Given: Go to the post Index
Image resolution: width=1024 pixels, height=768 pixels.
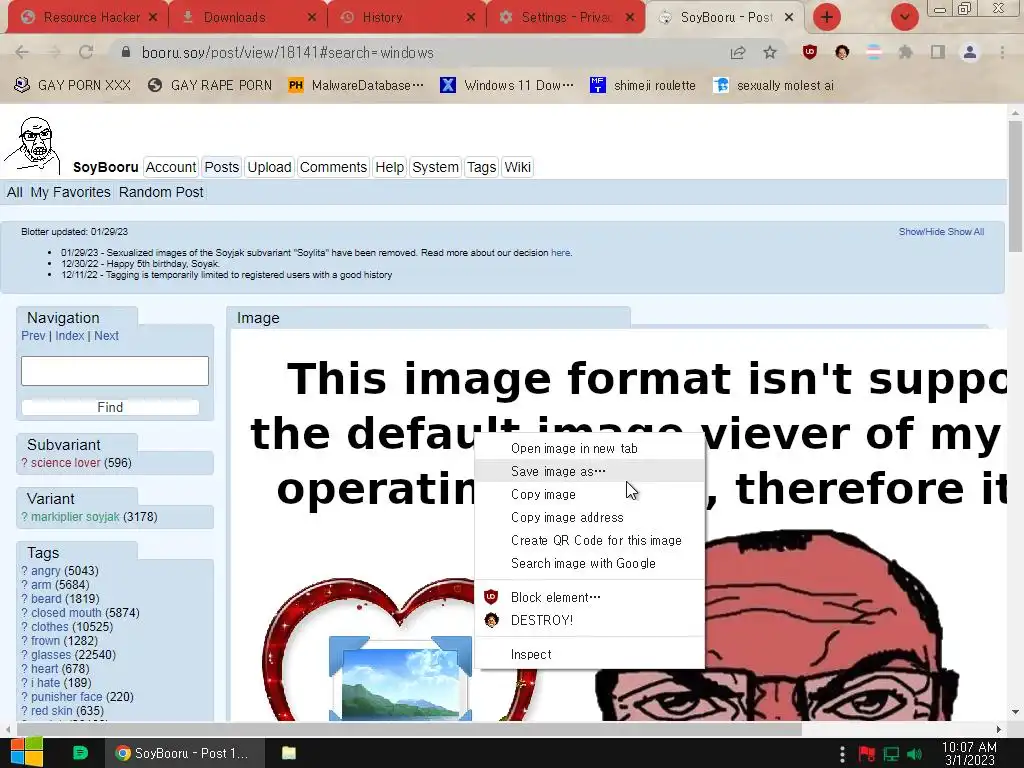Looking at the screenshot, I should click(x=70, y=336).
